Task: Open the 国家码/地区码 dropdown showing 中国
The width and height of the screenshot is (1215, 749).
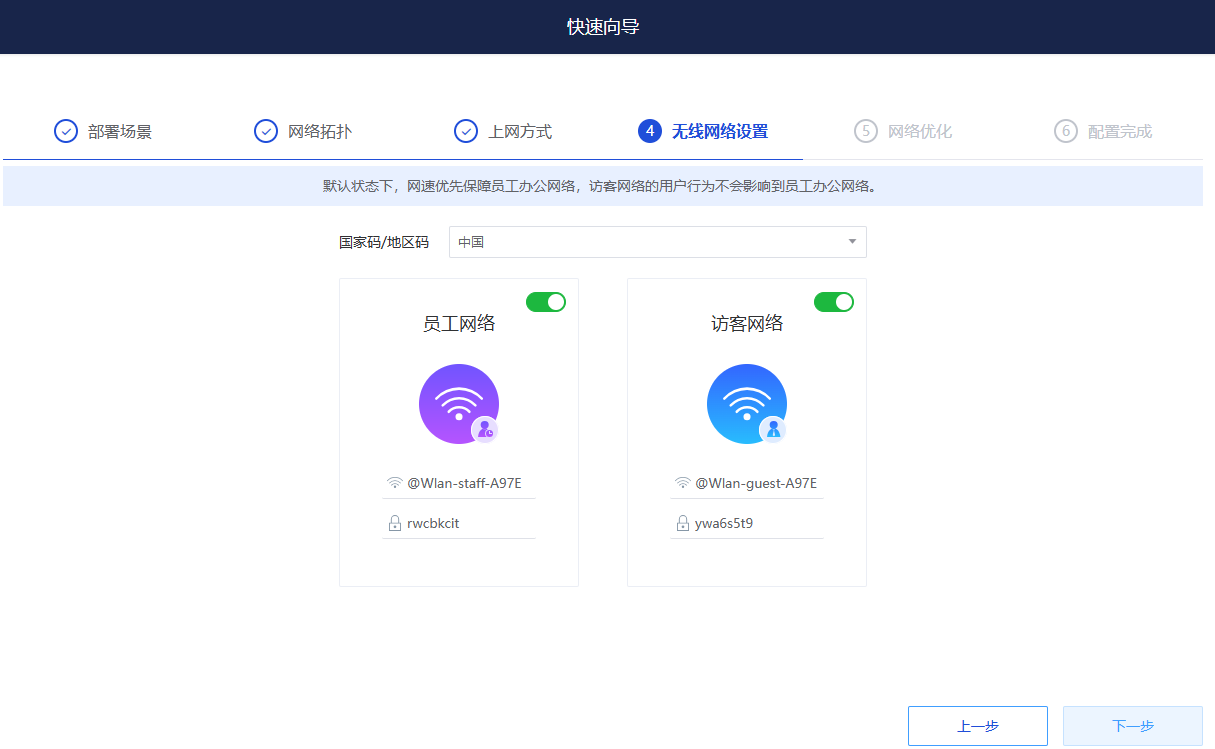Action: point(650,242)
